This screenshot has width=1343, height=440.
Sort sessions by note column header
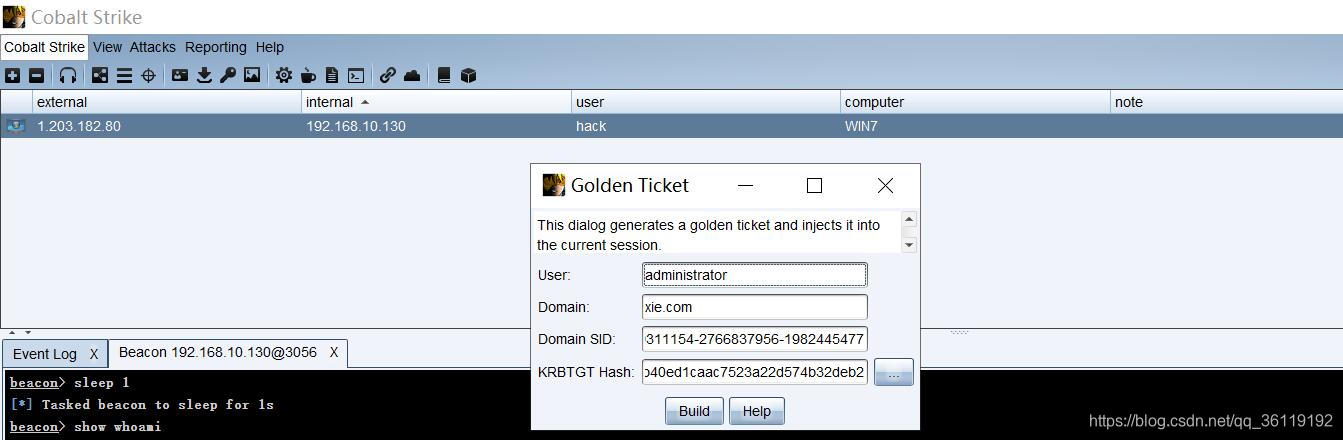click(1226, 102)
